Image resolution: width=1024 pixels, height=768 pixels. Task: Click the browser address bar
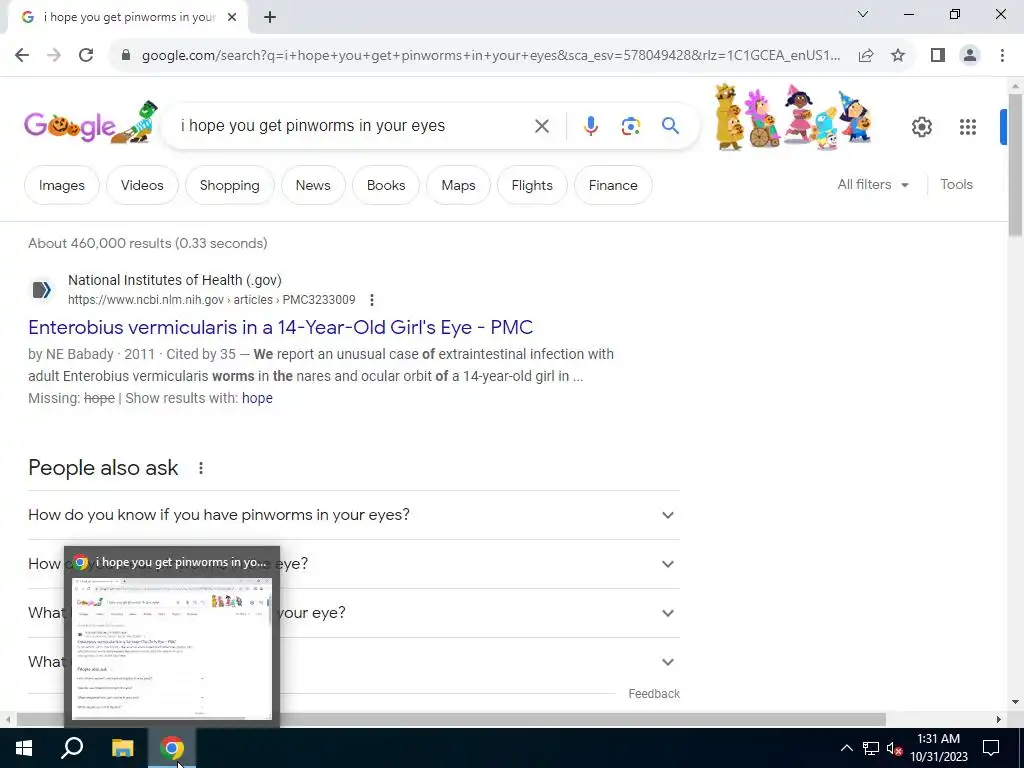click(490, 56)
